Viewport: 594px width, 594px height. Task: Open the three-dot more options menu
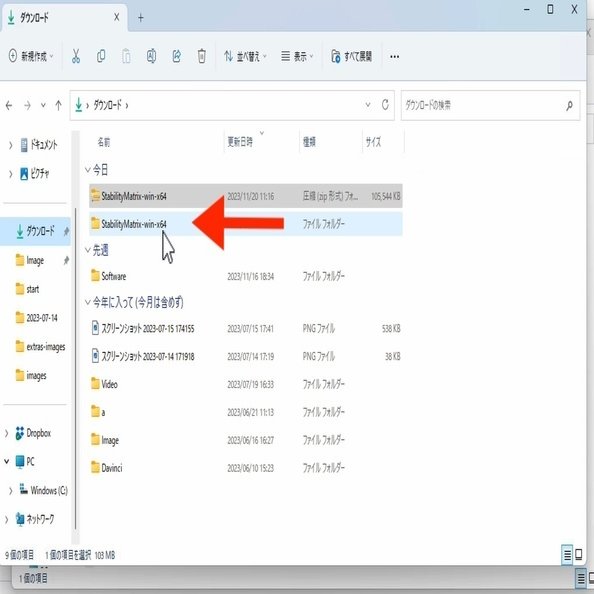tap(394, 56)
